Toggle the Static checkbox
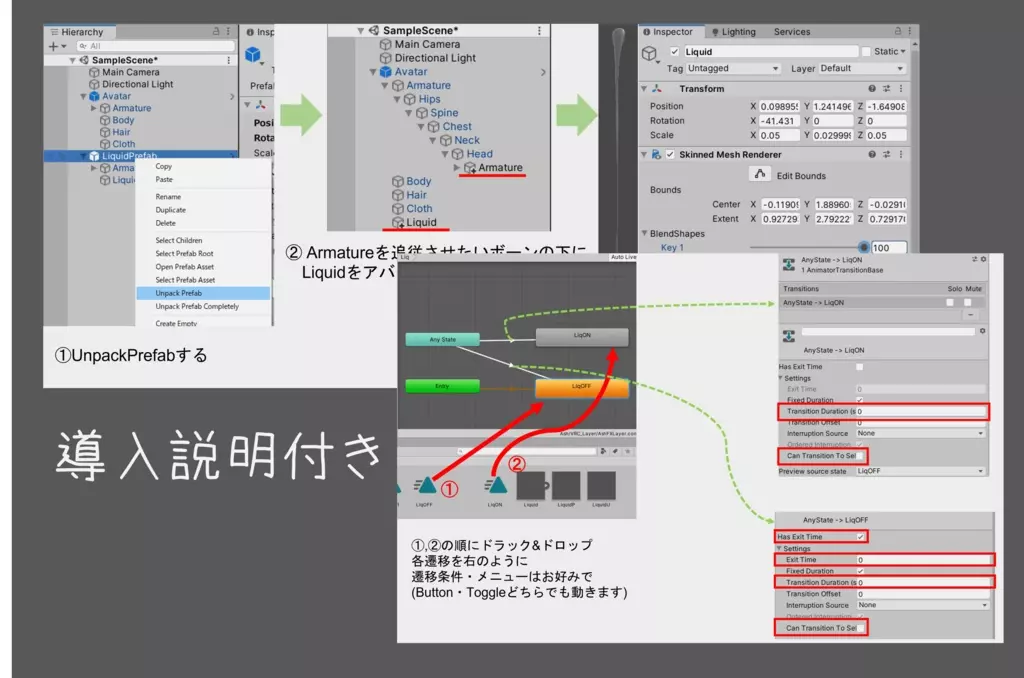 tap(866, 52)
